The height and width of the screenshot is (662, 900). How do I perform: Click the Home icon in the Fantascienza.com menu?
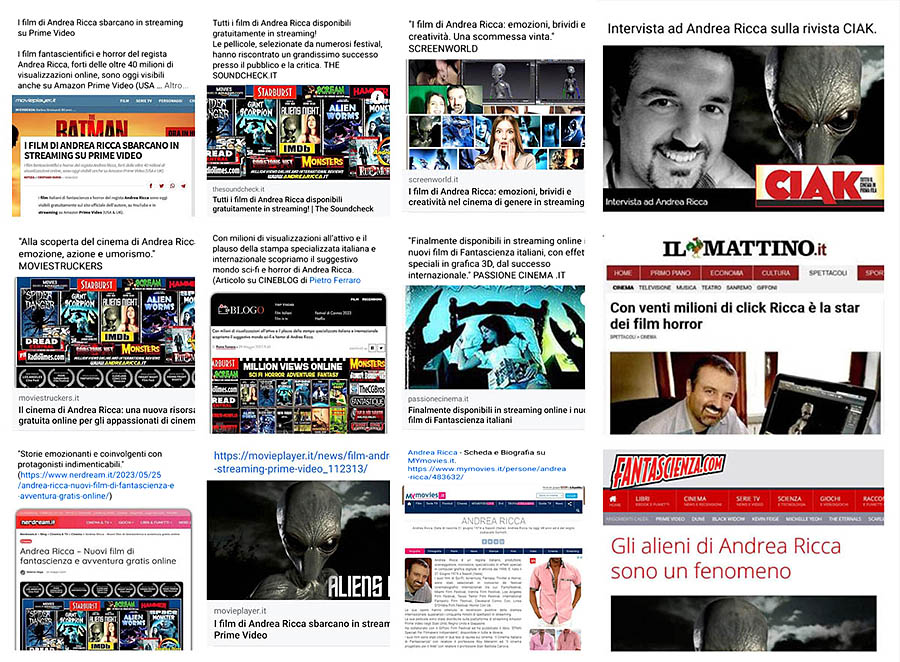click(x=614, y=500)
